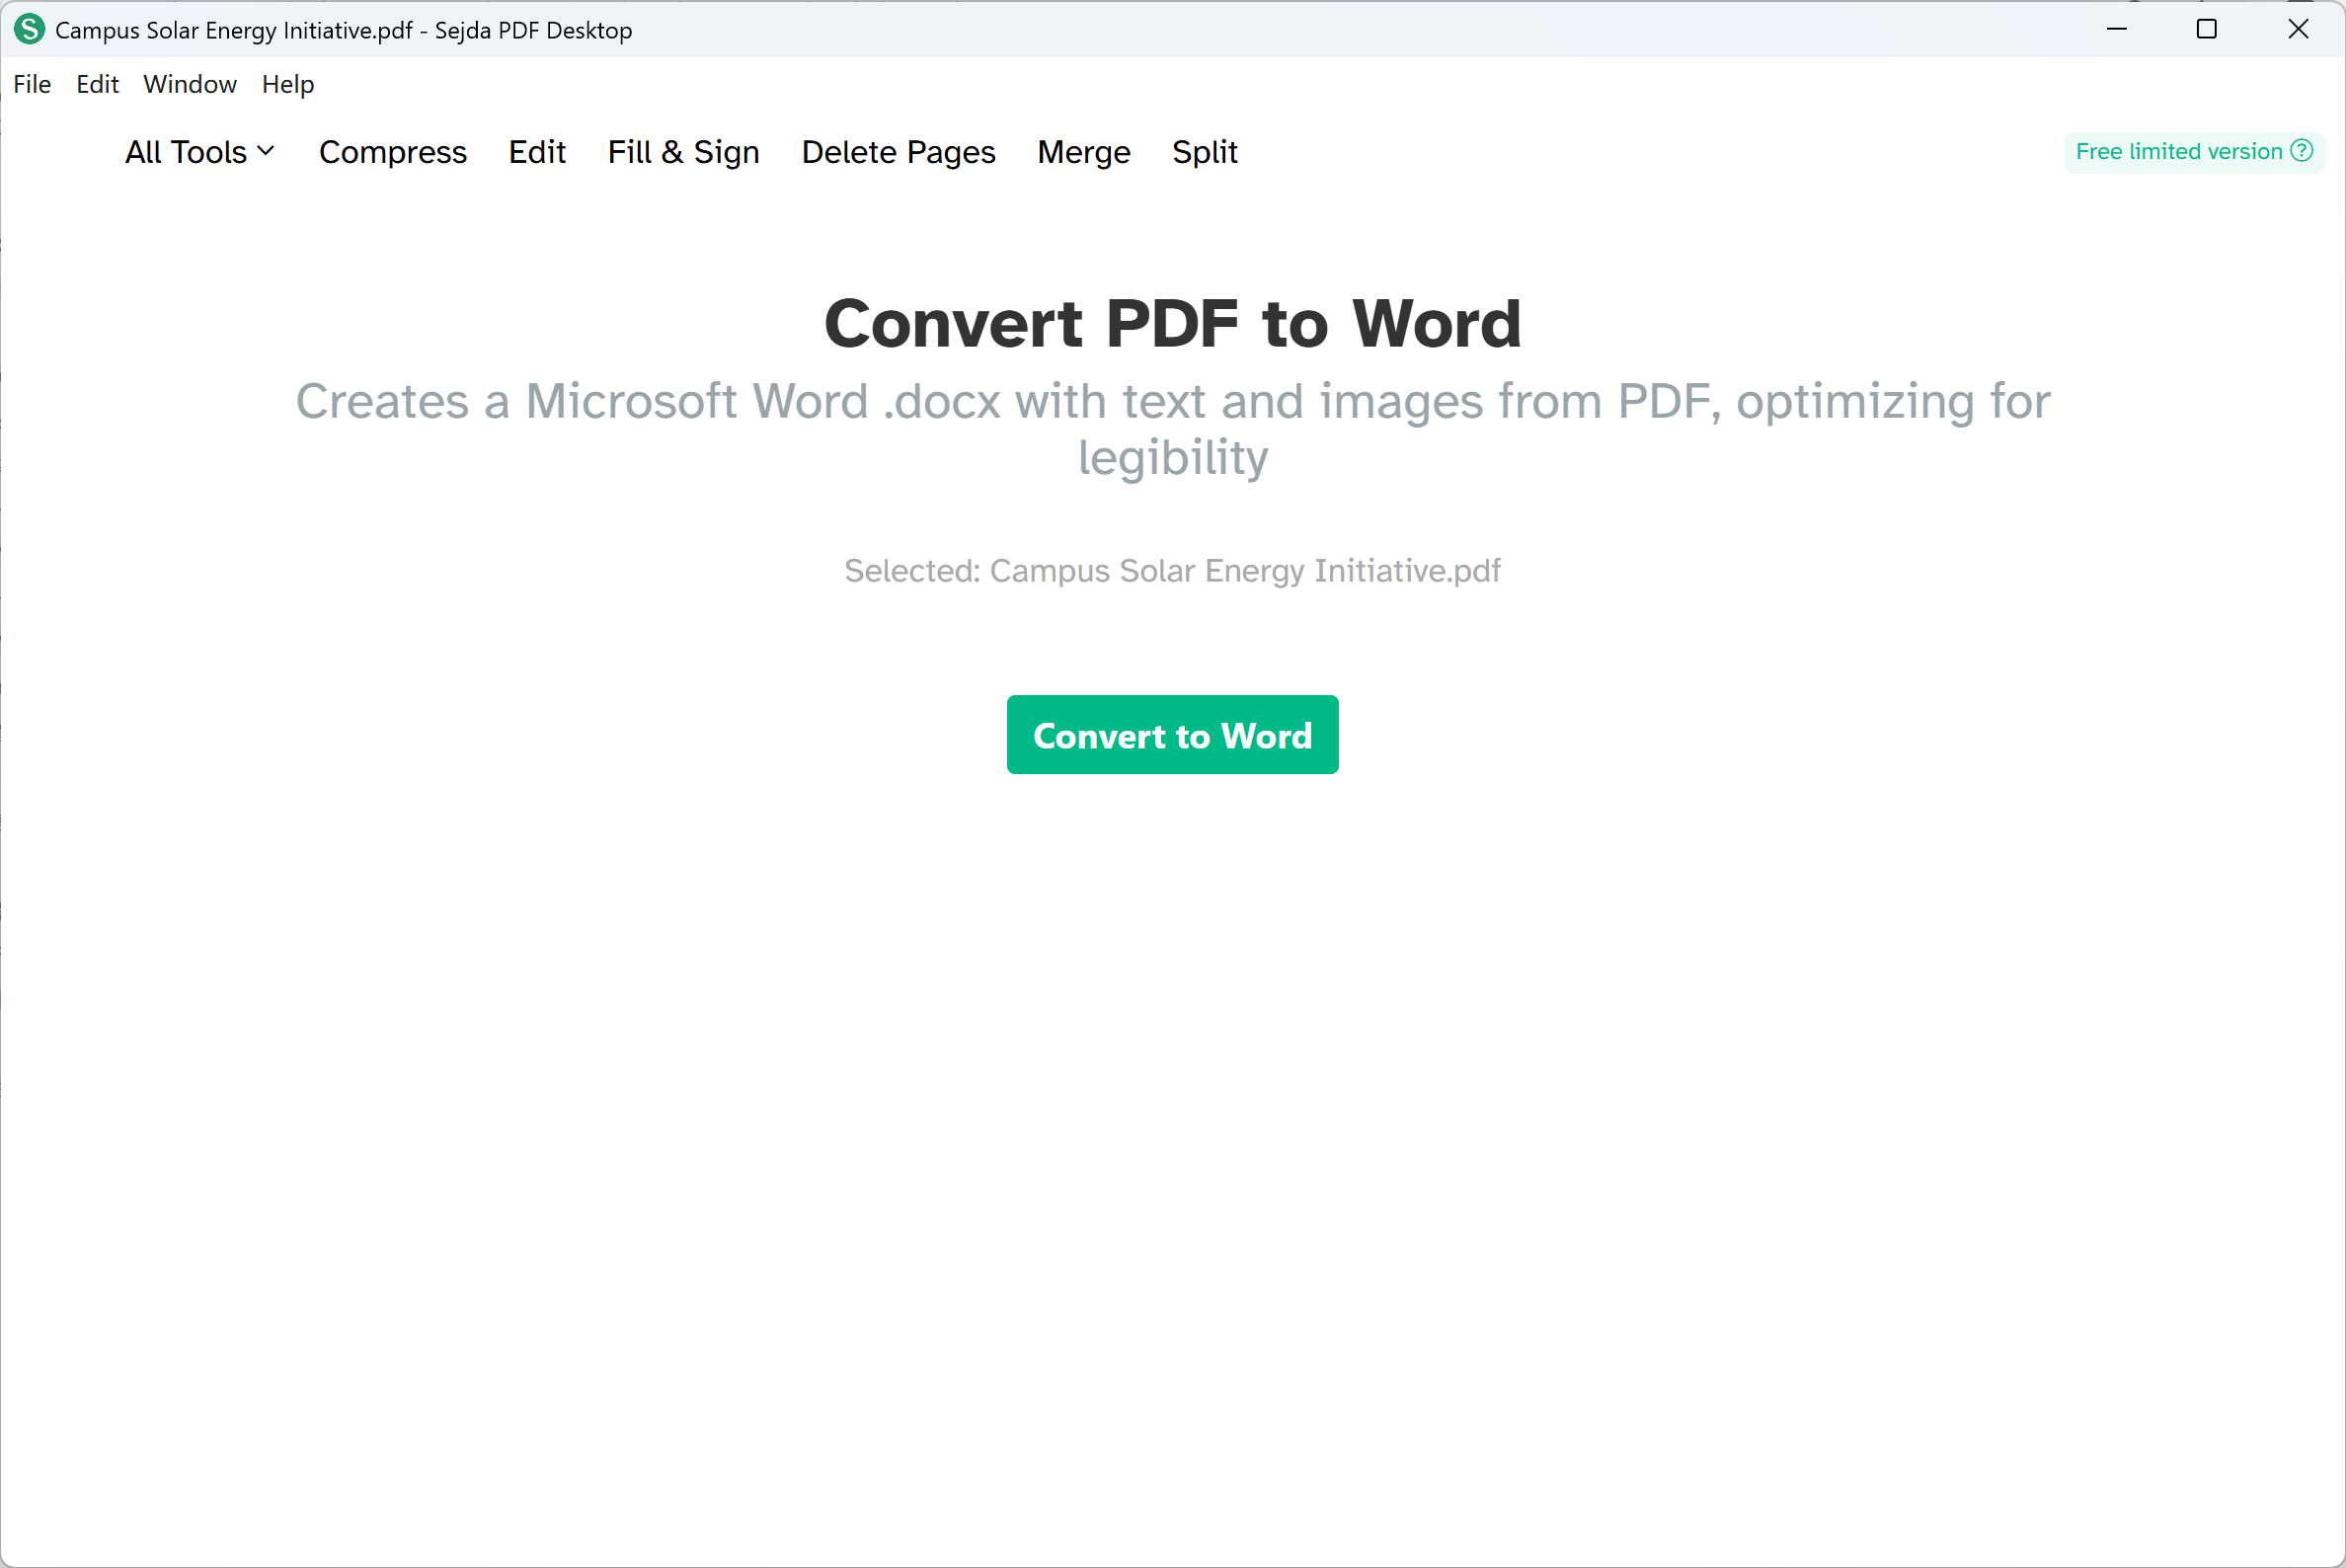Viewport: 2346px width, 1568px height.
Task: Click the green Convert to Word button
Action: (1173, 735)
